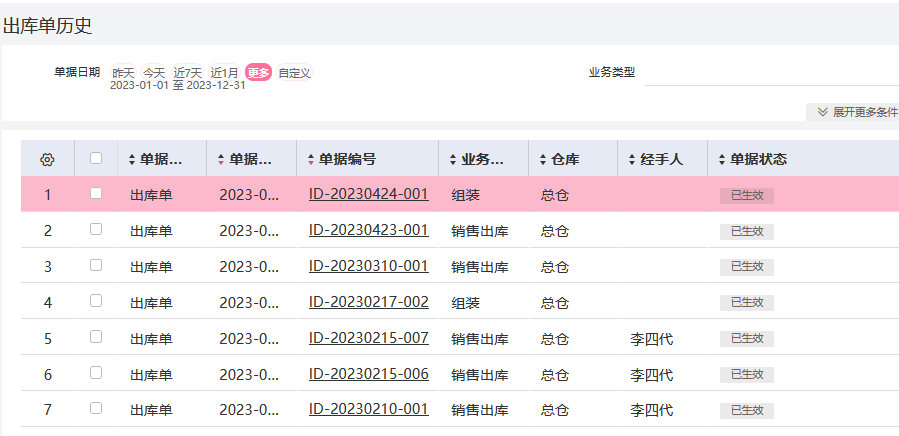Click sort arrows beside 经手人 header

click(x=631, y=159)
